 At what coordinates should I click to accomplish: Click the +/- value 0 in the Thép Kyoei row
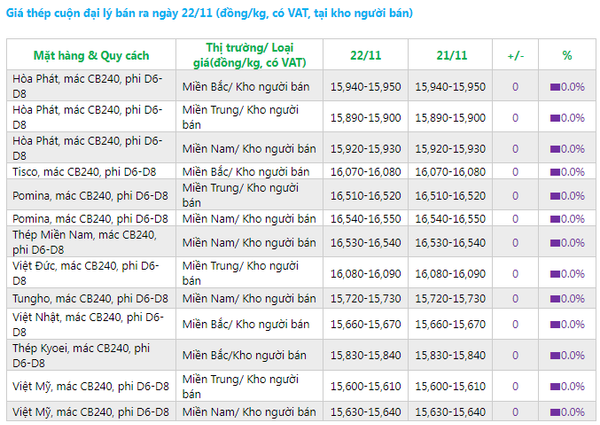[515, 355]
